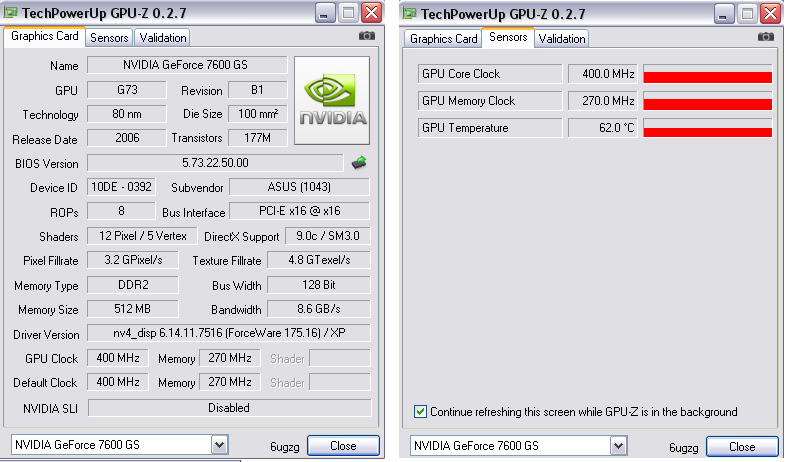Image resolution: width=800 pixels, height=462 pixels.
Task: Click the Driver Version field
Action: 229,333
